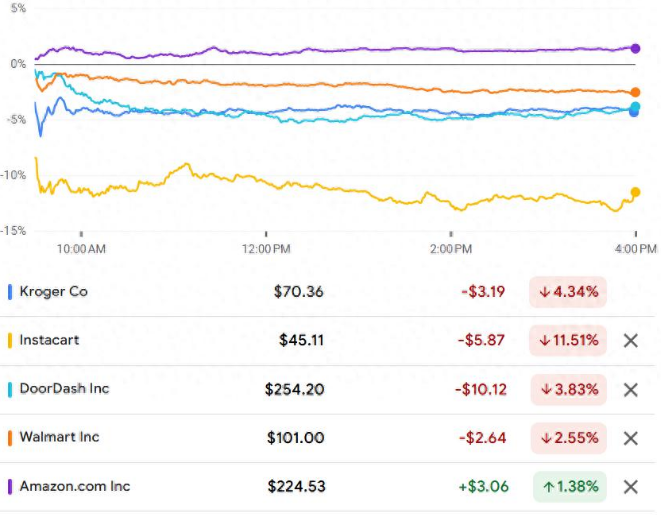661x515 pixels.
Task: Remove Amazon.com Inc using its X icon
Action: click(630, 487)
